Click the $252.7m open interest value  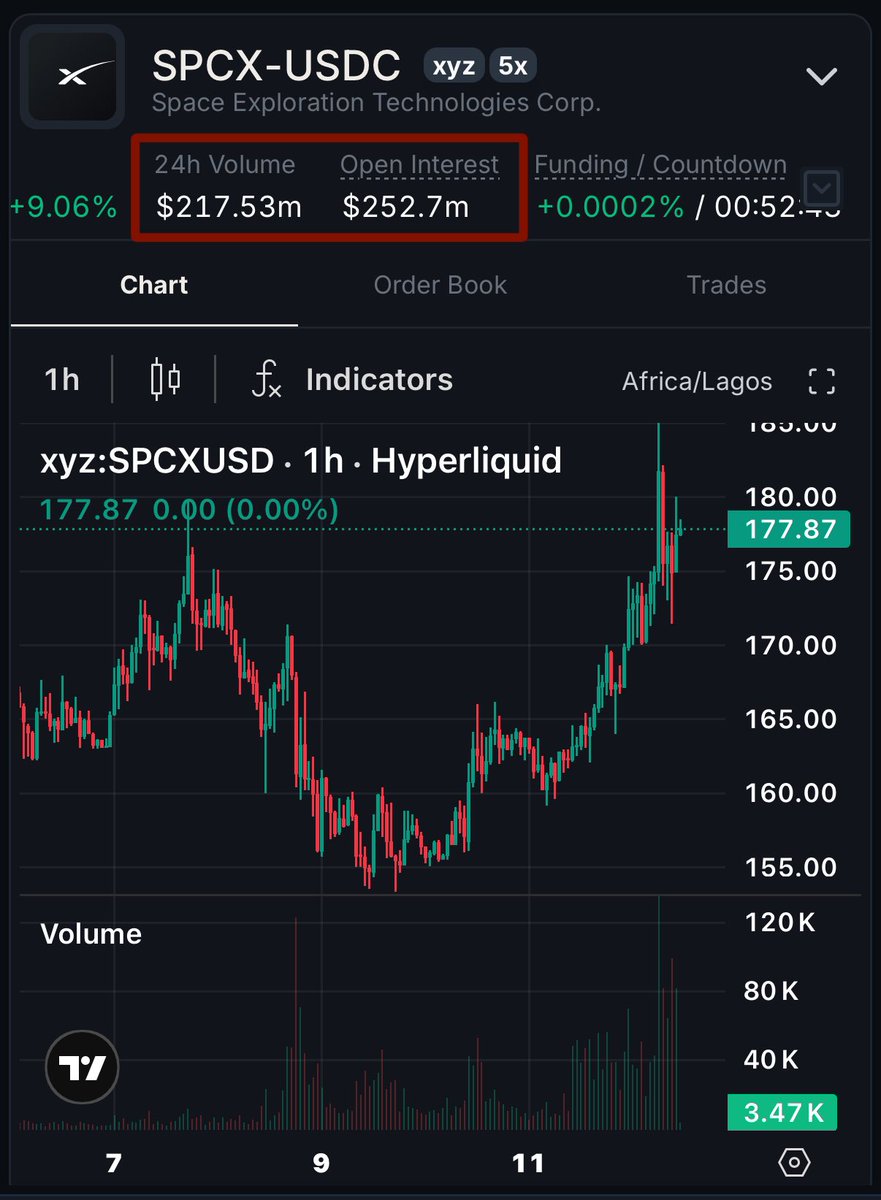[406, 207]
